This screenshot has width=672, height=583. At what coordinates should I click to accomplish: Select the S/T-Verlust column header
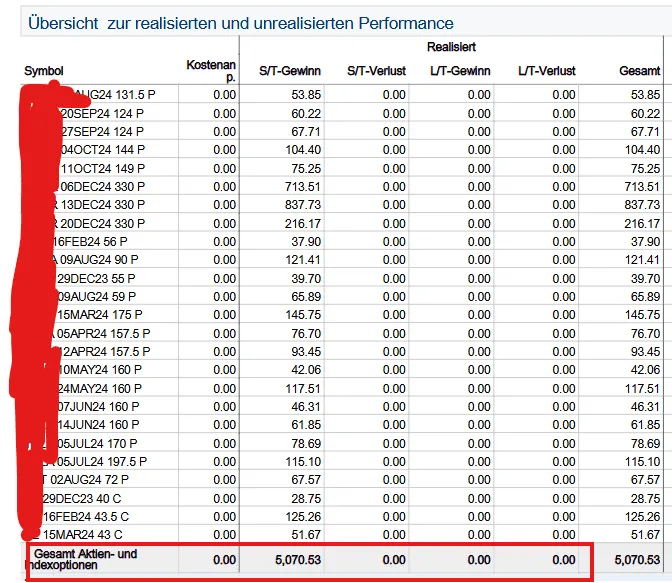[x=376, y=71]
